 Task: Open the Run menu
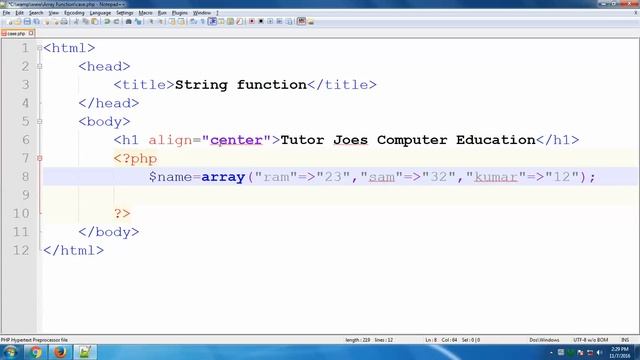[x=162, y=13]
